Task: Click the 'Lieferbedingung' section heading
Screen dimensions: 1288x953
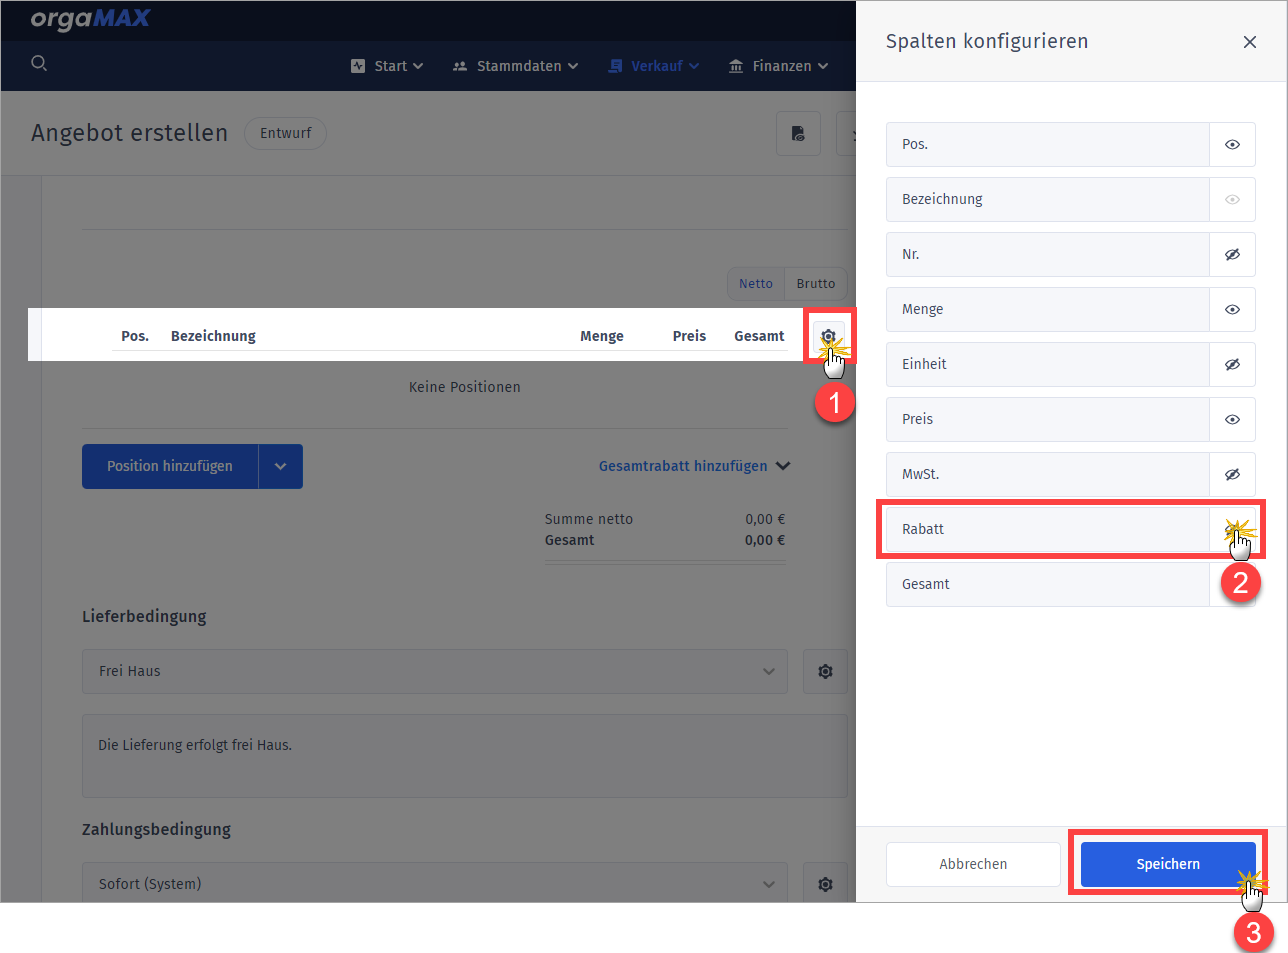Action: (x=144, y=616)
